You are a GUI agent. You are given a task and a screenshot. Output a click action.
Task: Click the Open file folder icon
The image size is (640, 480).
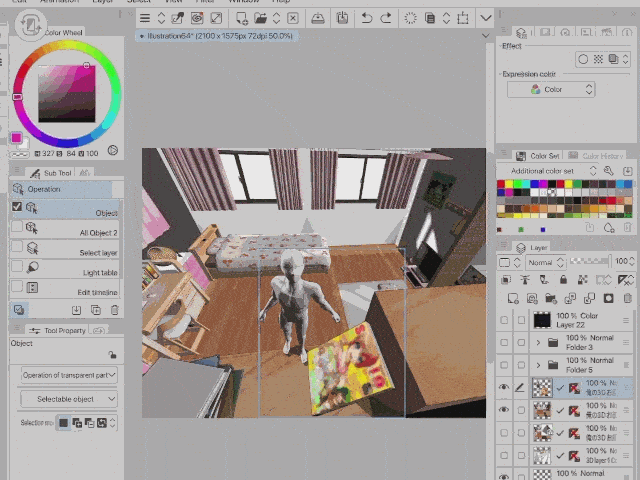coord(260,18)
